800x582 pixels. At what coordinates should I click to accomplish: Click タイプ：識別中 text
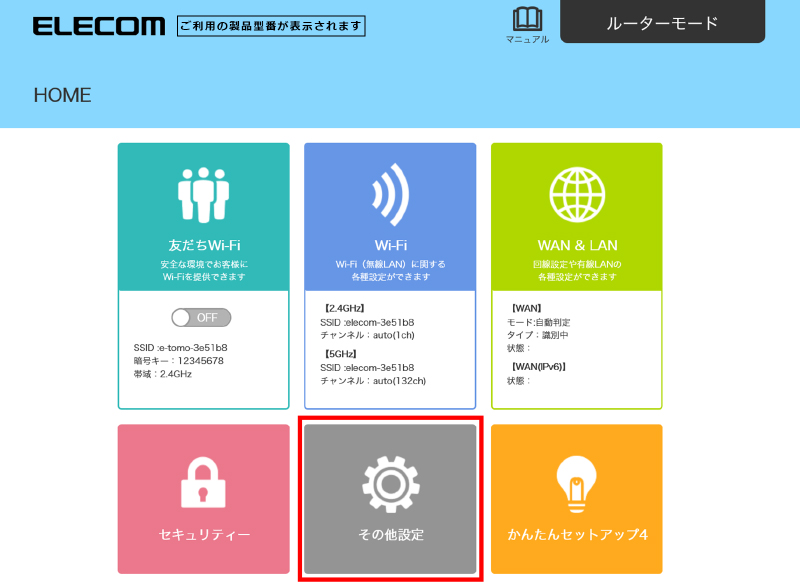537,336
